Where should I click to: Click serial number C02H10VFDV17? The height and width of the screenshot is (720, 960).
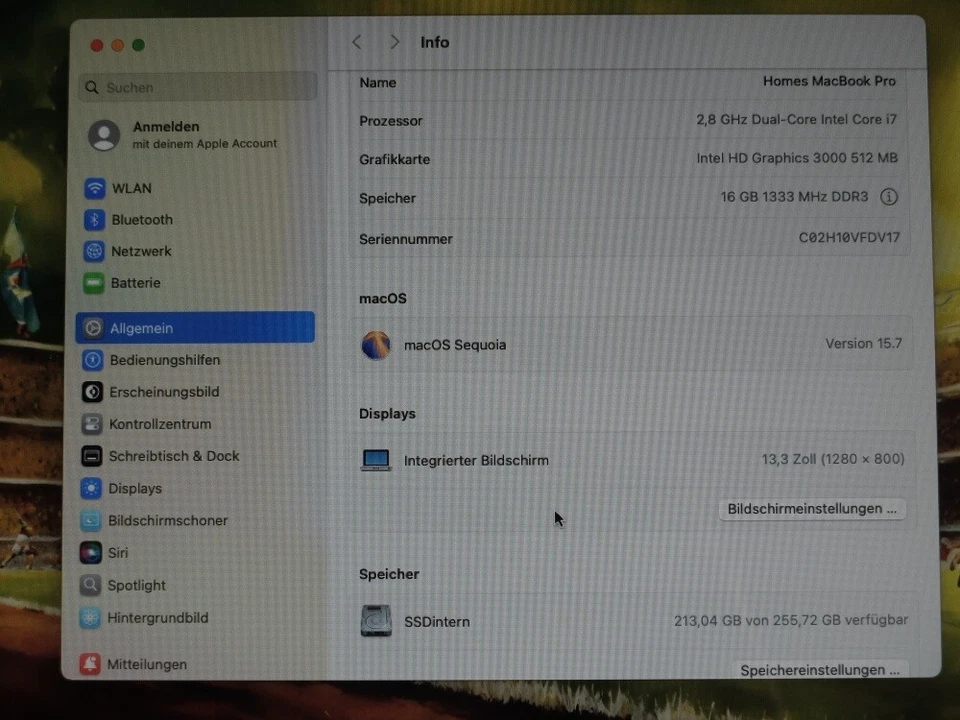coord(849,238)
